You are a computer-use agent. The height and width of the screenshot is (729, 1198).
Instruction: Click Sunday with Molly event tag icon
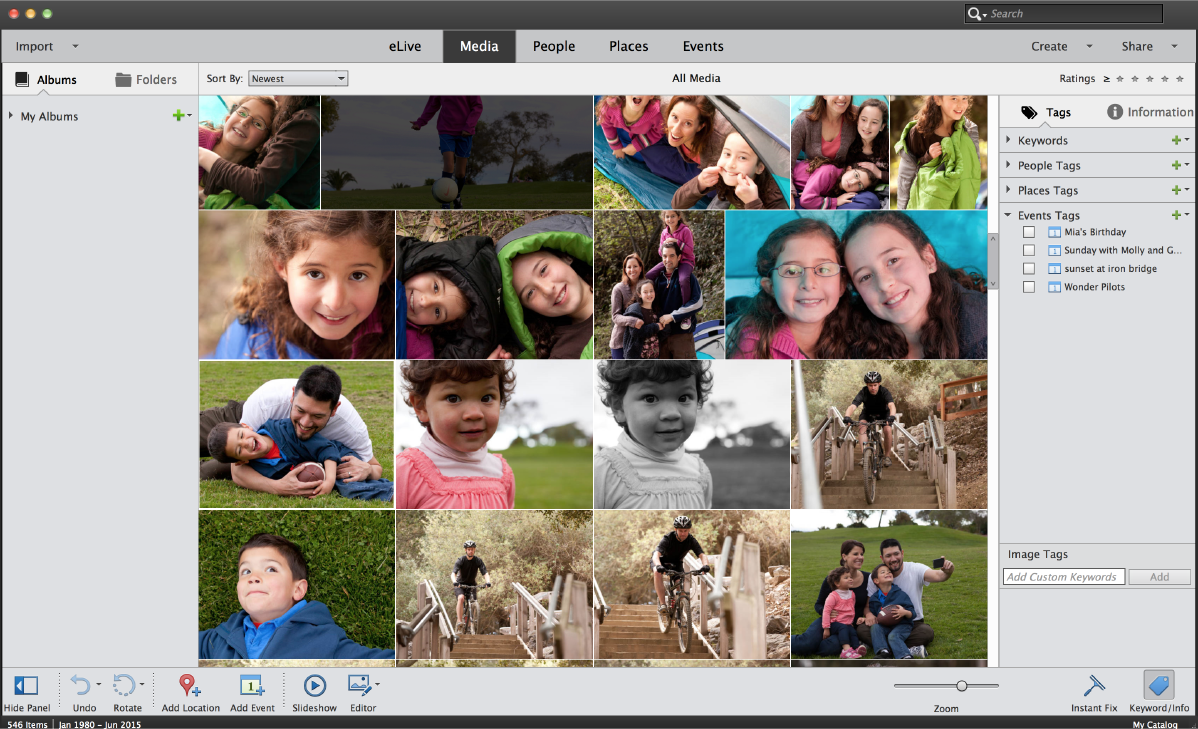1054,251
